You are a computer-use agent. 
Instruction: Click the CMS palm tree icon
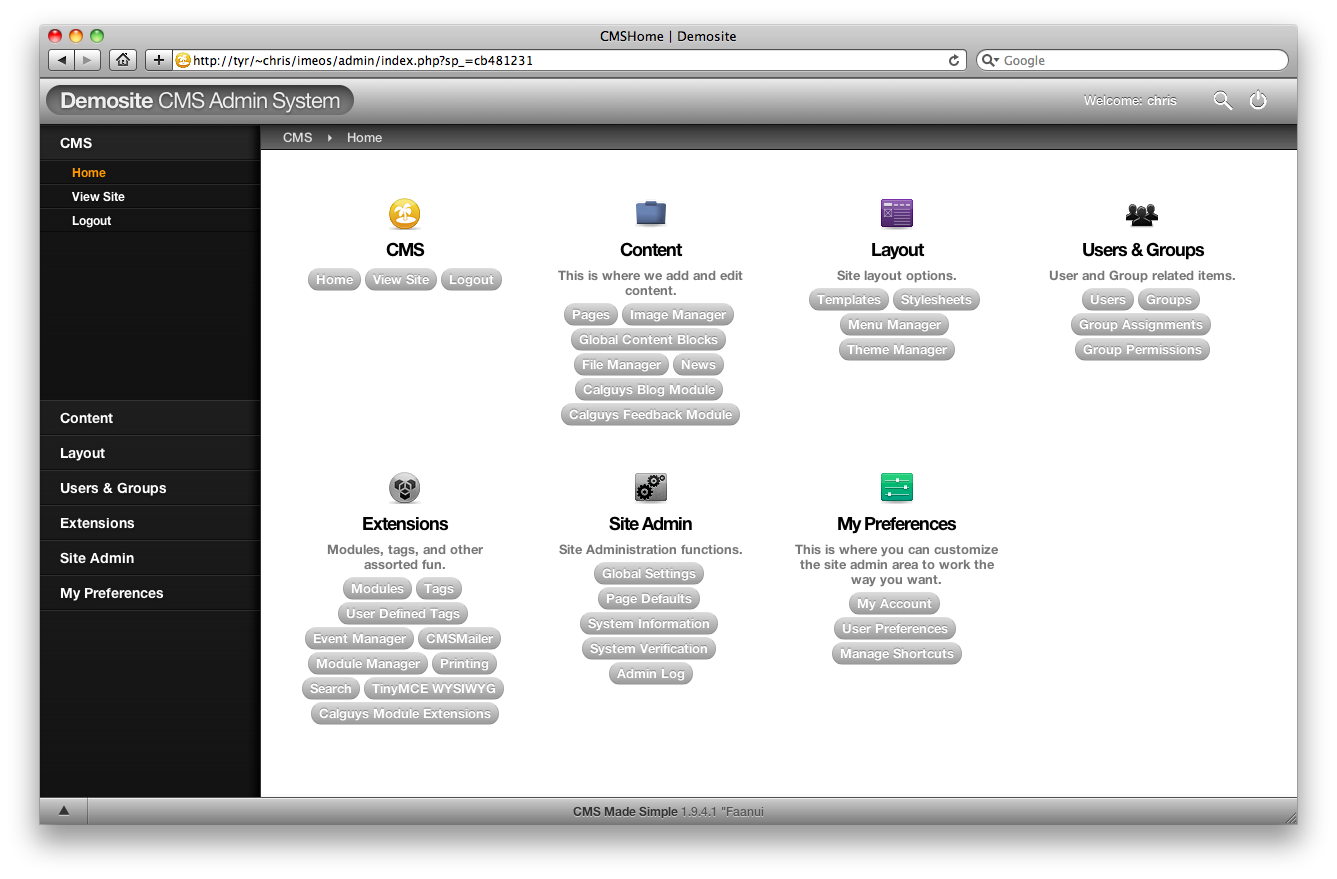click(x=404, y=213)
